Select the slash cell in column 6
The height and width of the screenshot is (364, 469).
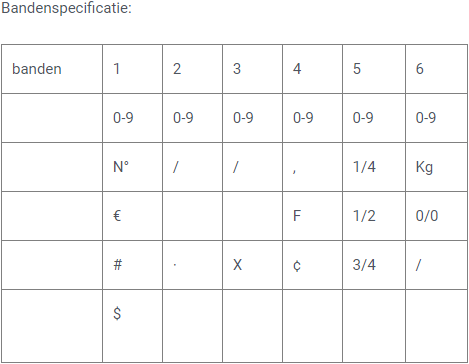pyautogui.click(x=436, y=265)
